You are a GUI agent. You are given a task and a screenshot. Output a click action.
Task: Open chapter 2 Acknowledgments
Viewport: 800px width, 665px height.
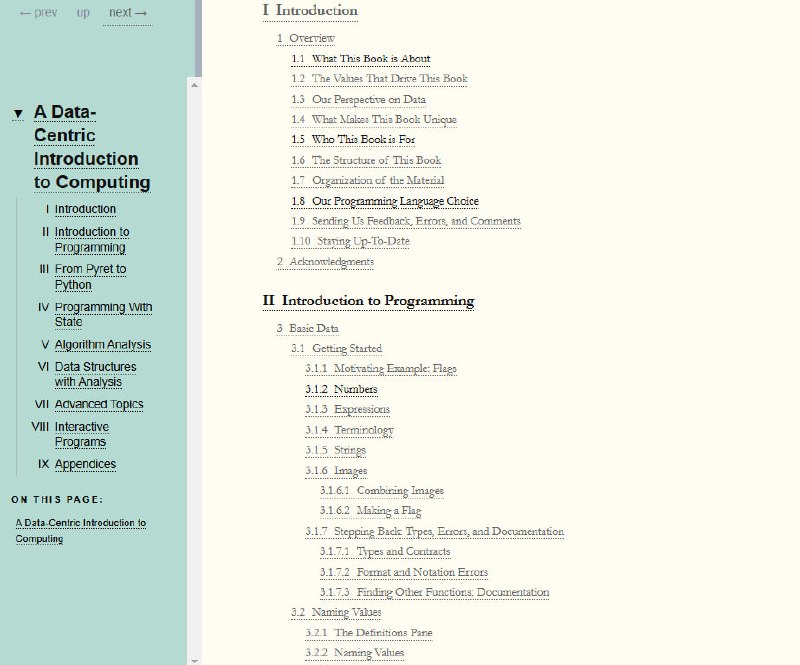(x=325, y=261)
